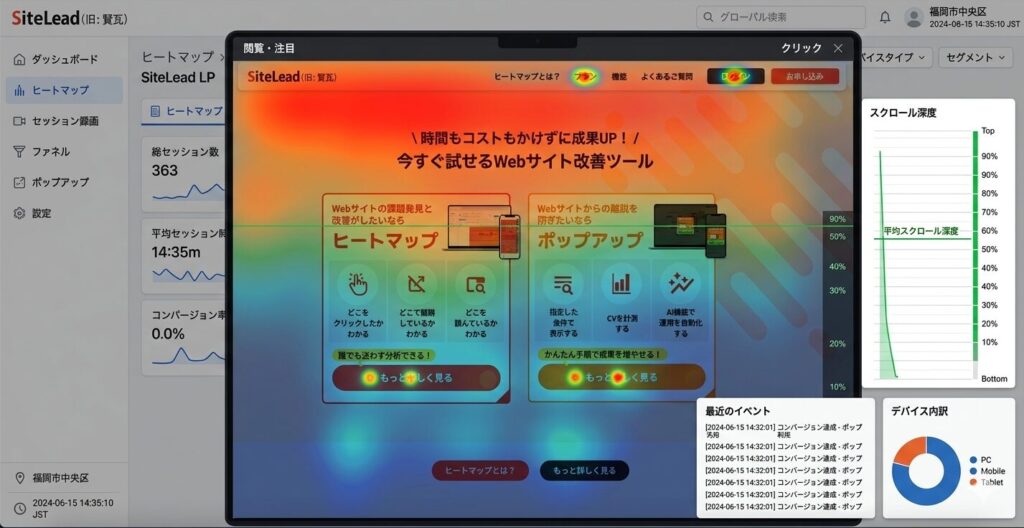Switch to the ヒートマップ tab
This screenshot has width=1024, height=528.
click(185, 111)
